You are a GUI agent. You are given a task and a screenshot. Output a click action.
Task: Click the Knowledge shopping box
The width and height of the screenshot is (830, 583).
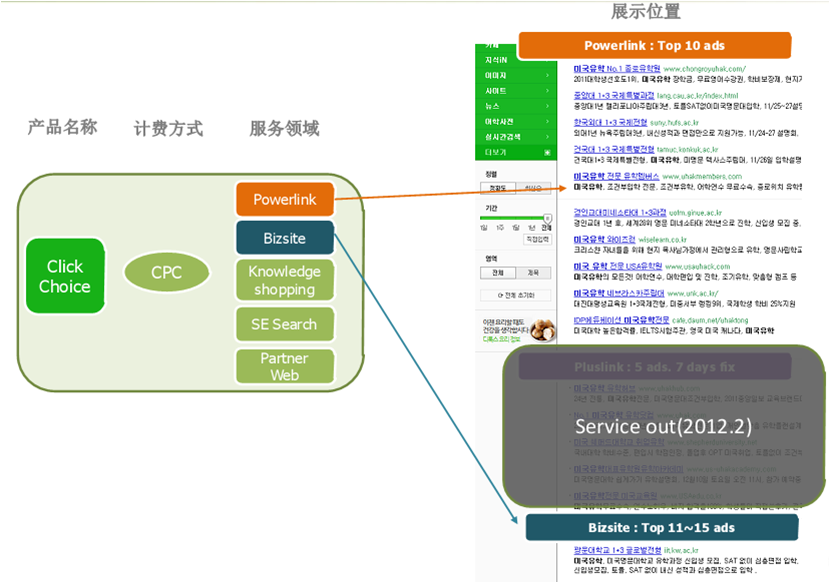285,280
